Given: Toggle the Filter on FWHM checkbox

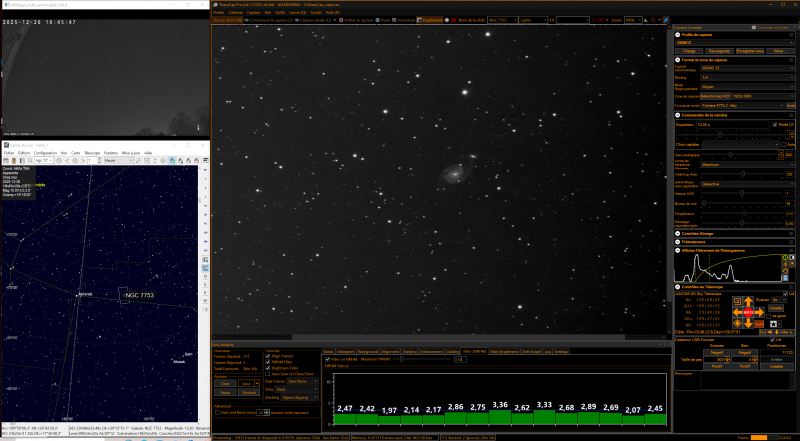Looking at the screenshot, I should click(327, 359).
